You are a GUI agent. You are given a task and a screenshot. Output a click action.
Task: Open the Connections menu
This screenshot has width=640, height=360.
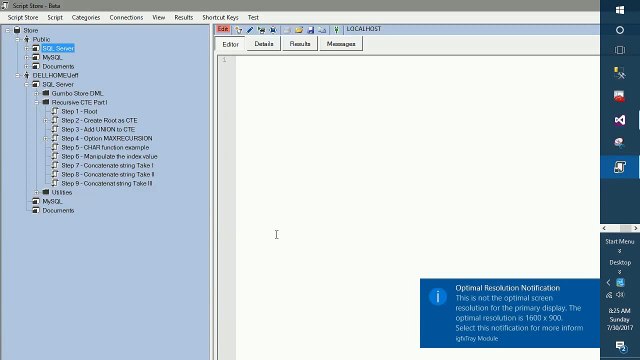click(x=126, y=18)
